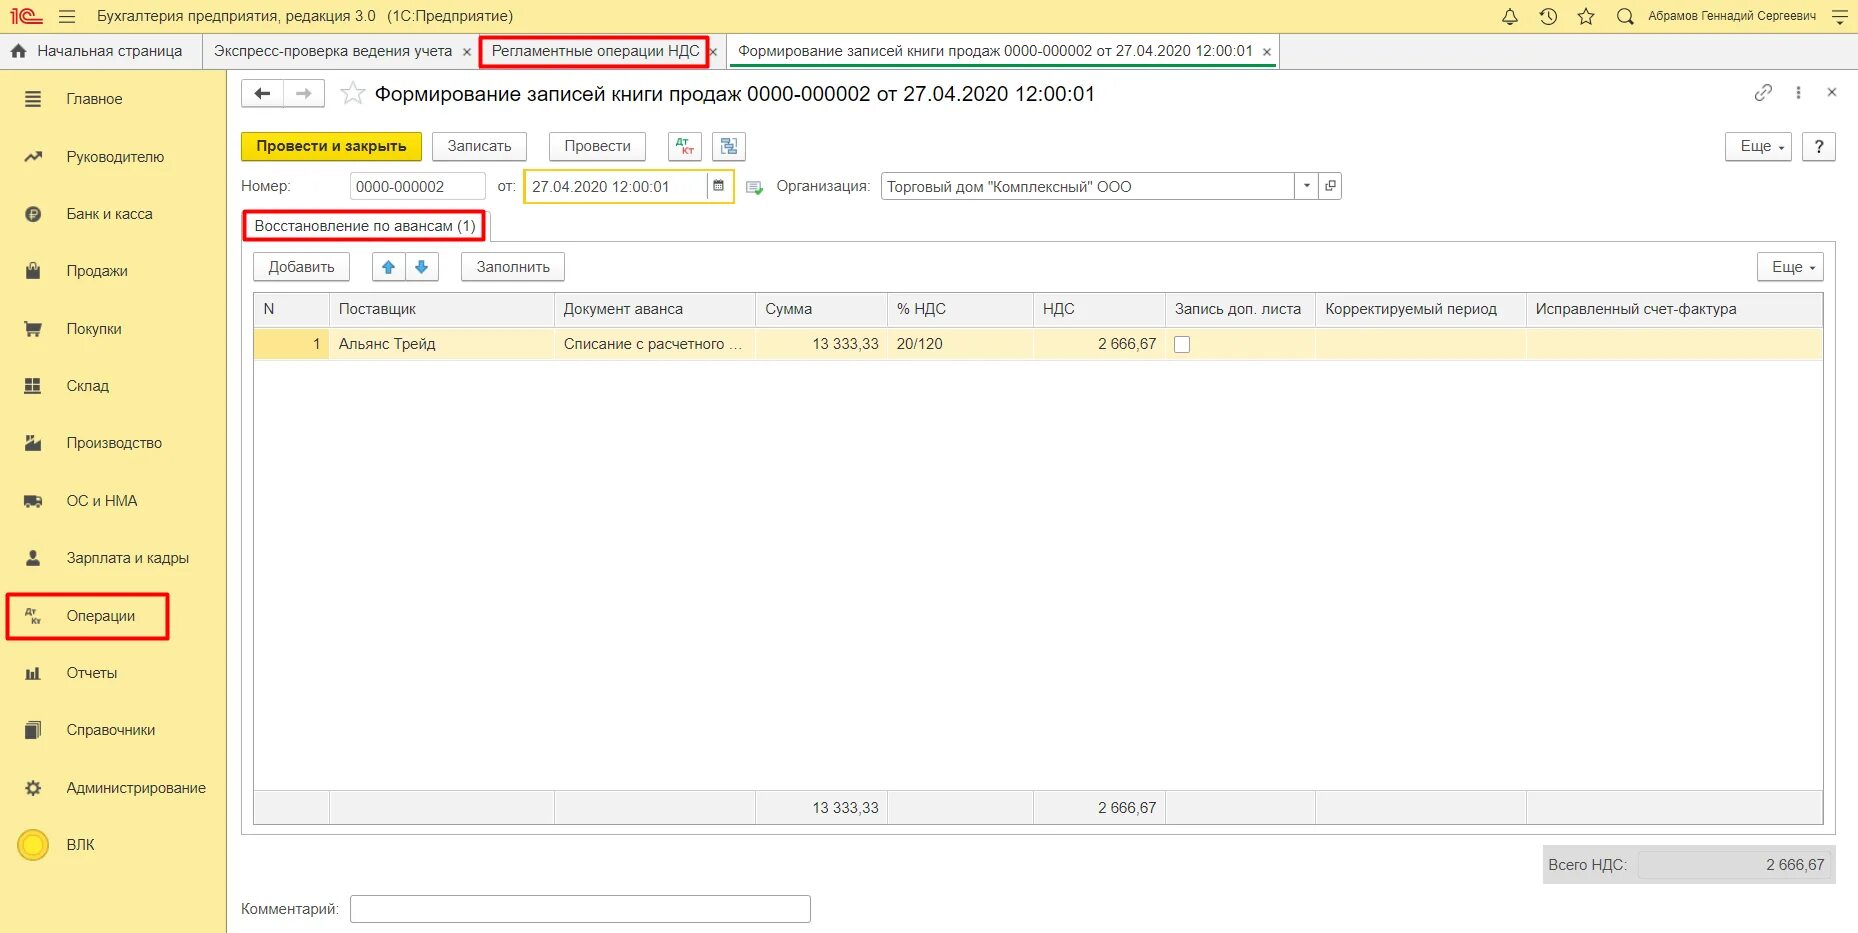Click the Организация field
This screenshot has width=1858, height=933.
(1088, 186)
